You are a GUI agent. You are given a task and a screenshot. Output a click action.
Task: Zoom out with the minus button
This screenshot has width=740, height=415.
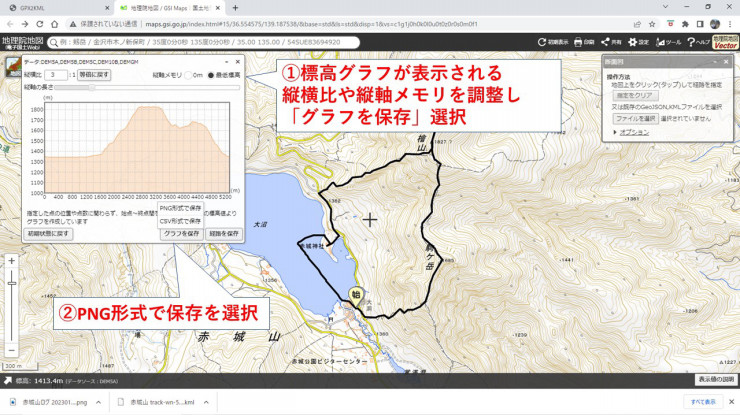tap(12, 350)
